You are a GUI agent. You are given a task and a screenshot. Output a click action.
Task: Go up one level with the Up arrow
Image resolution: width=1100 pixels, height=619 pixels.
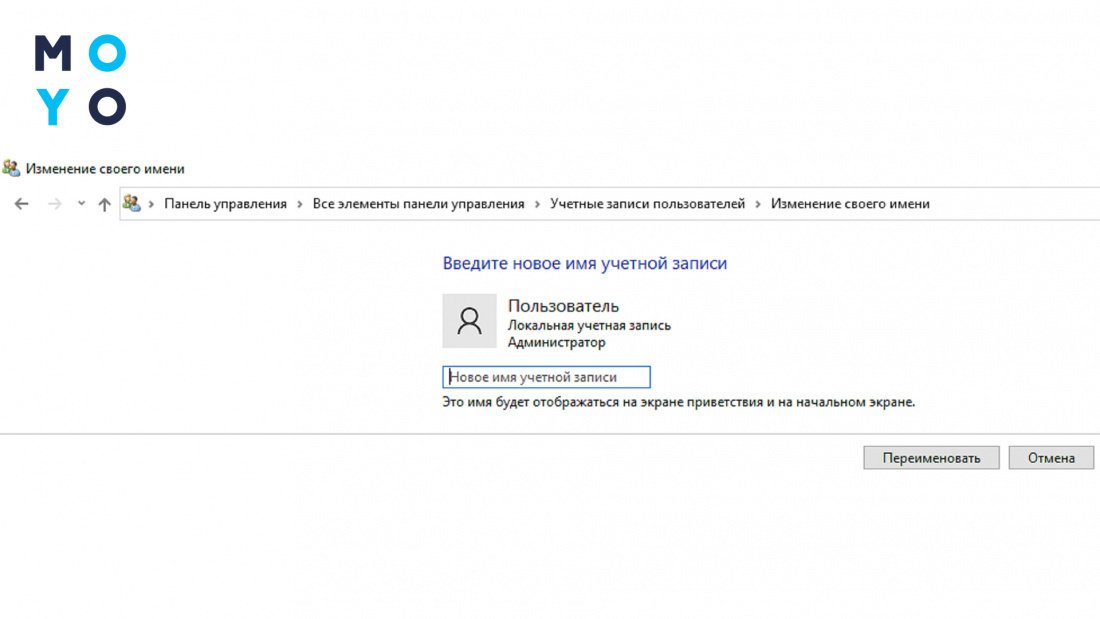click(104, 204)
